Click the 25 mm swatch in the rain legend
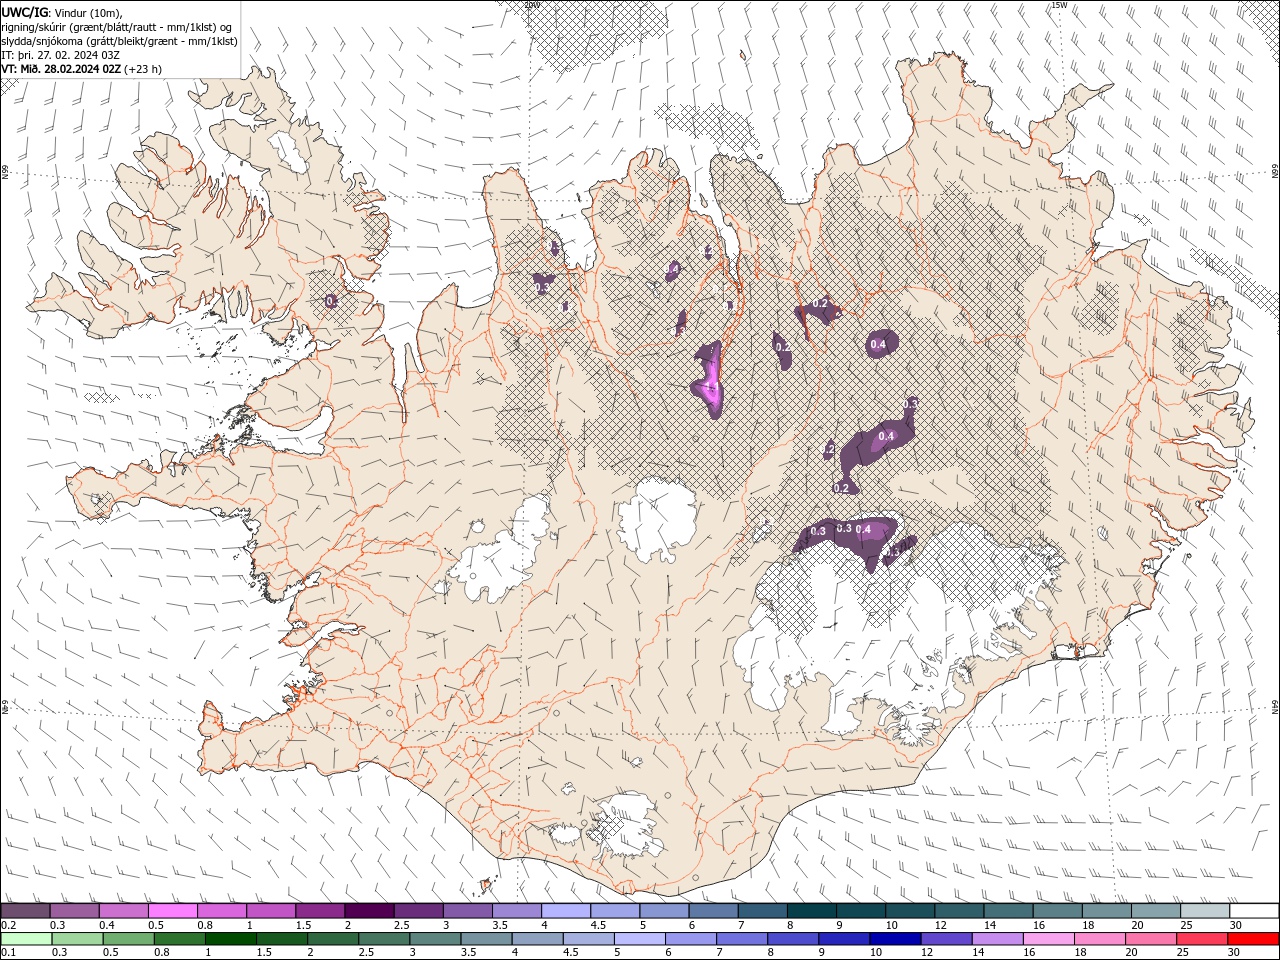The width and height of the screenshot is (1280, 960). coord(1203,939)
